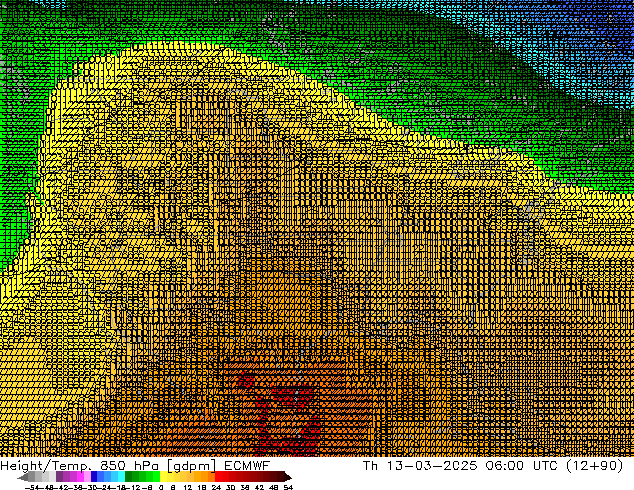Select the dark purple swatch at label -42
The height and width of the screenshot is (490, 634).
click(x=59, y=476)
